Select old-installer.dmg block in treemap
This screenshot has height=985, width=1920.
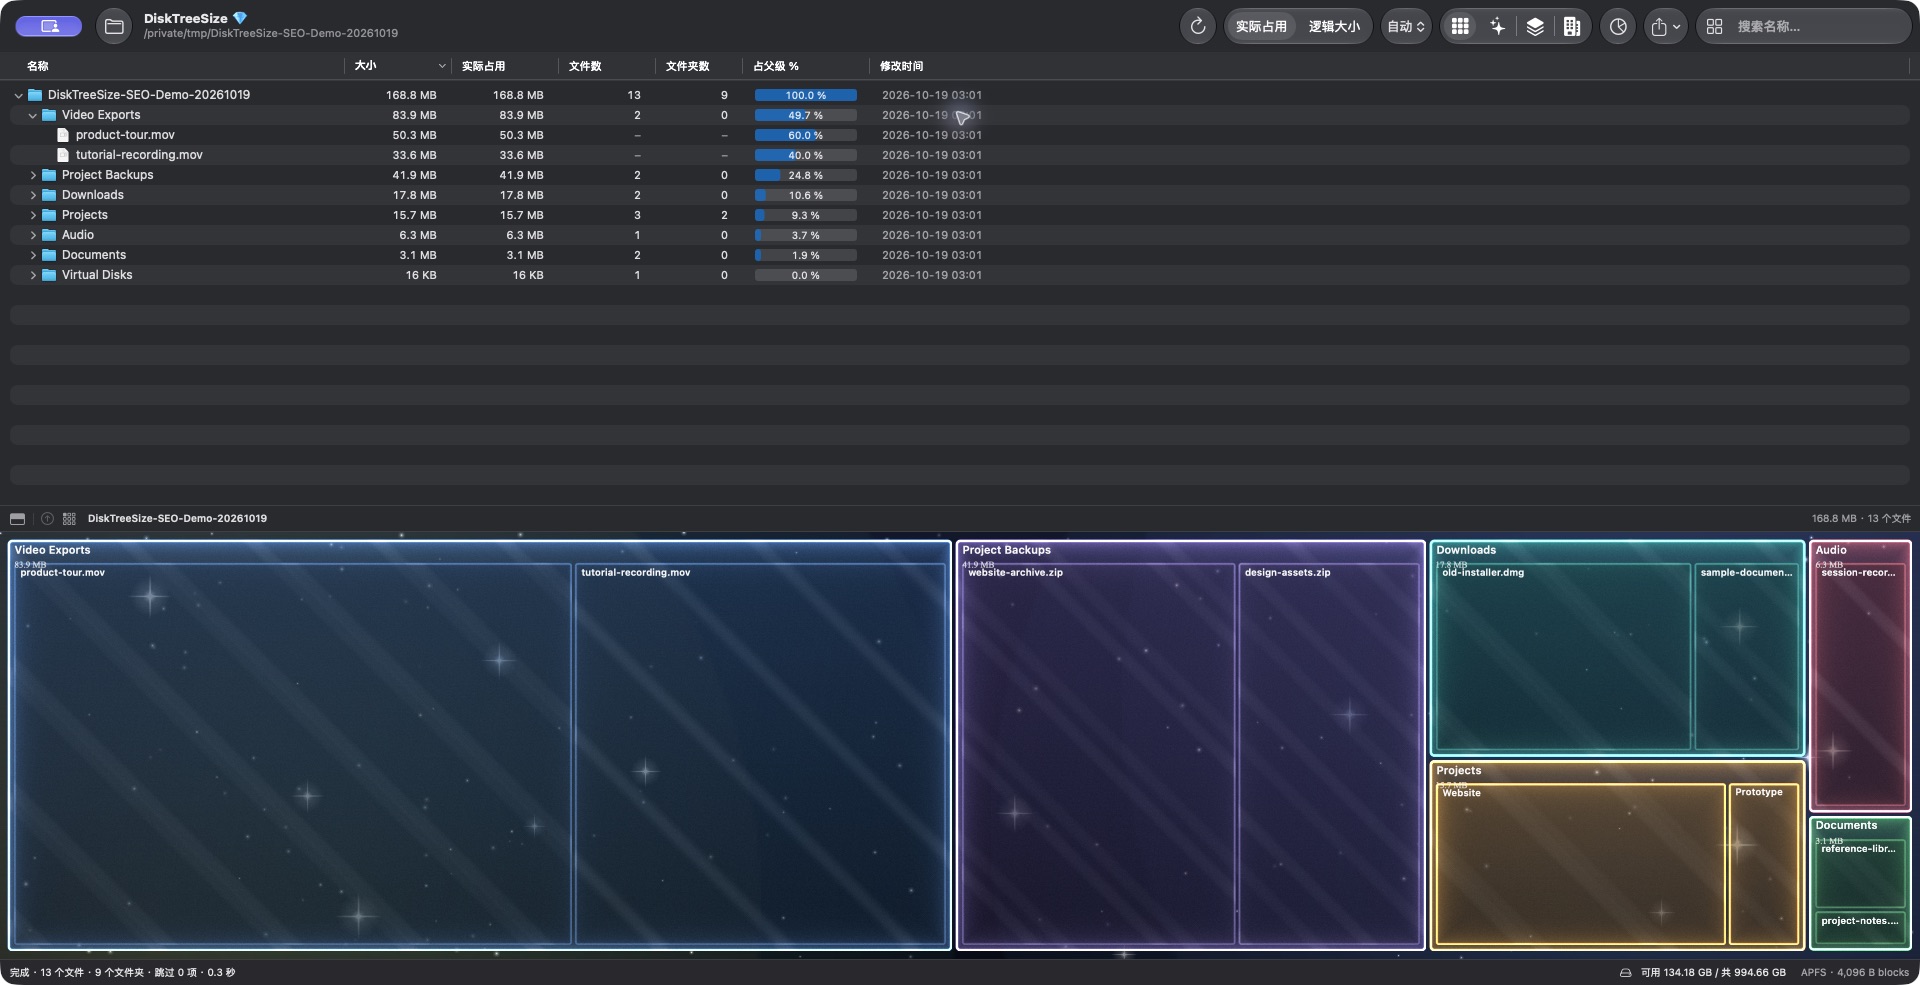(1563, 657)
